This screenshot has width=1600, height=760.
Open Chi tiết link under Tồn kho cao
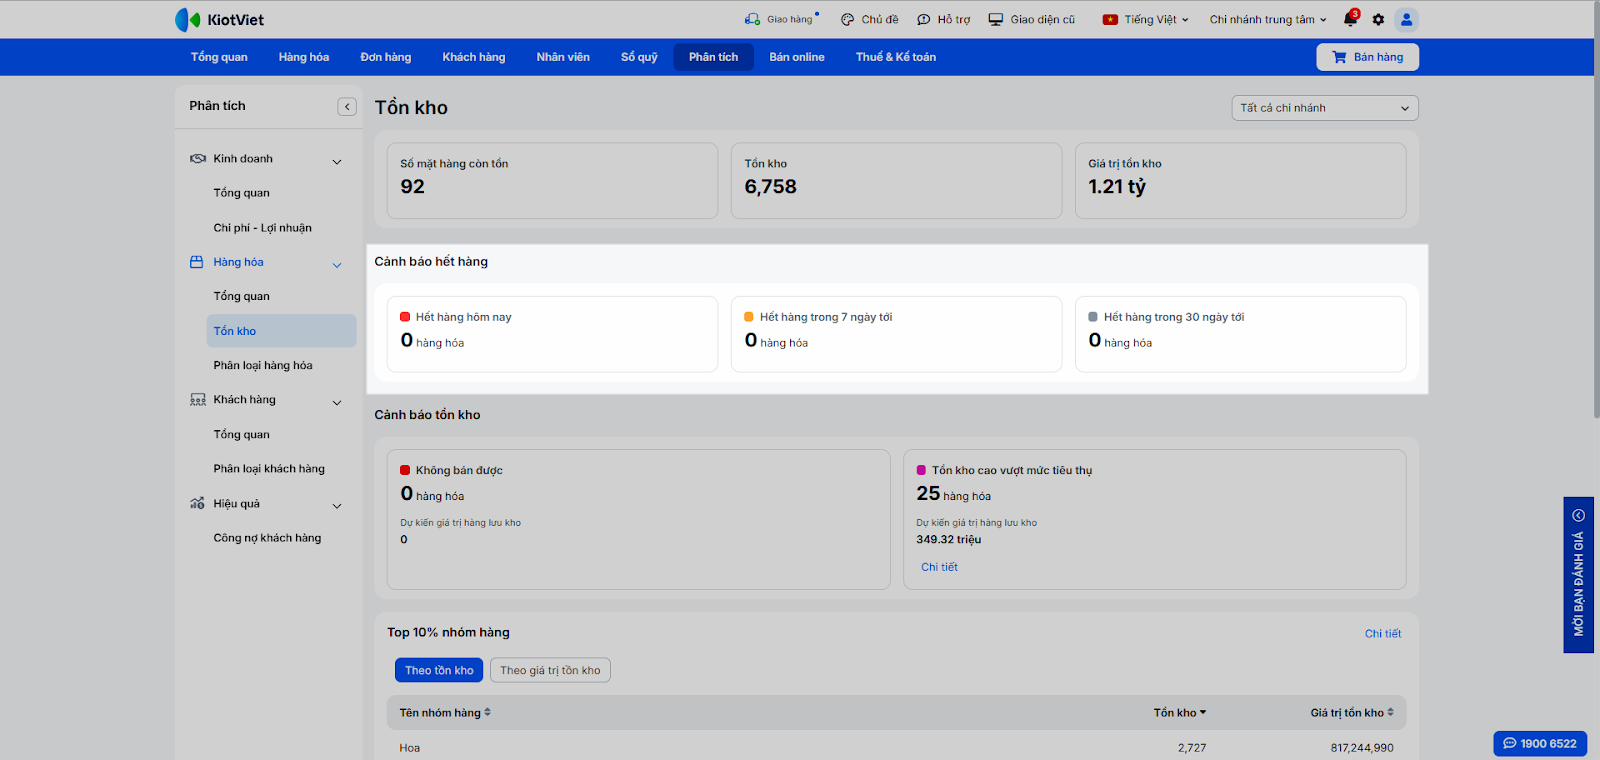tap(939, 567)
